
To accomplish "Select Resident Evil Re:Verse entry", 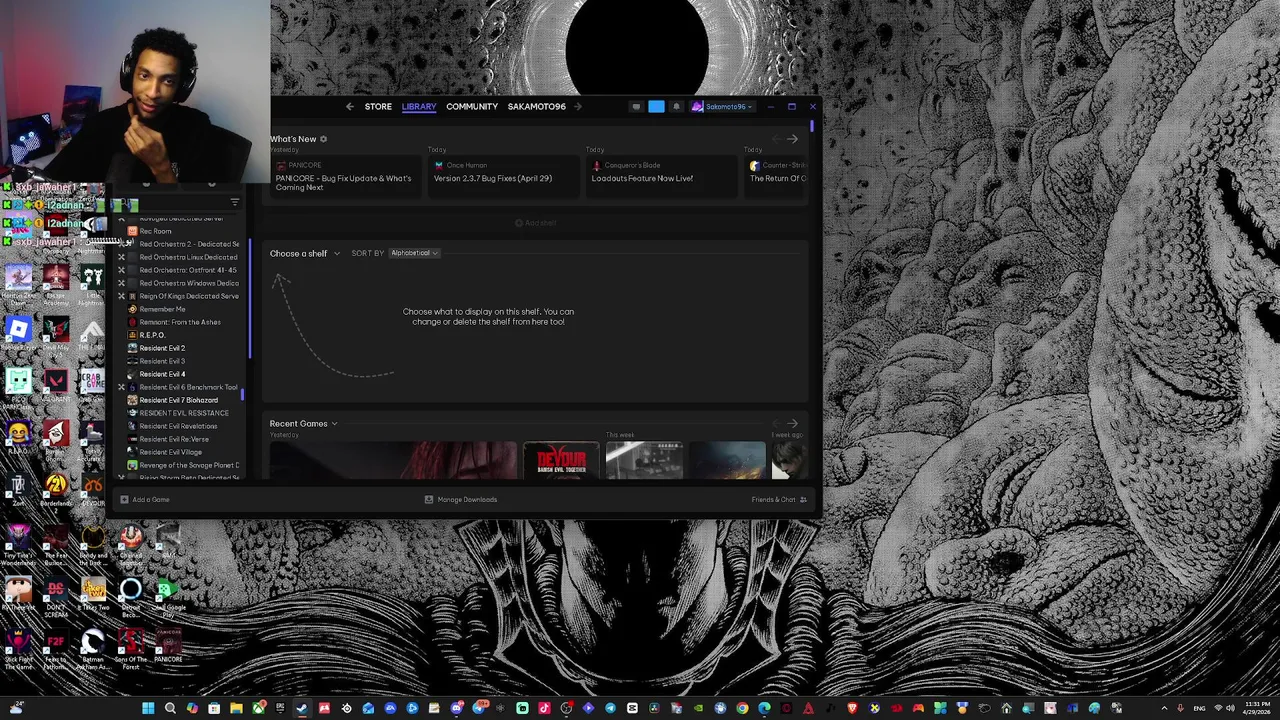I will [x=174, y=439].
